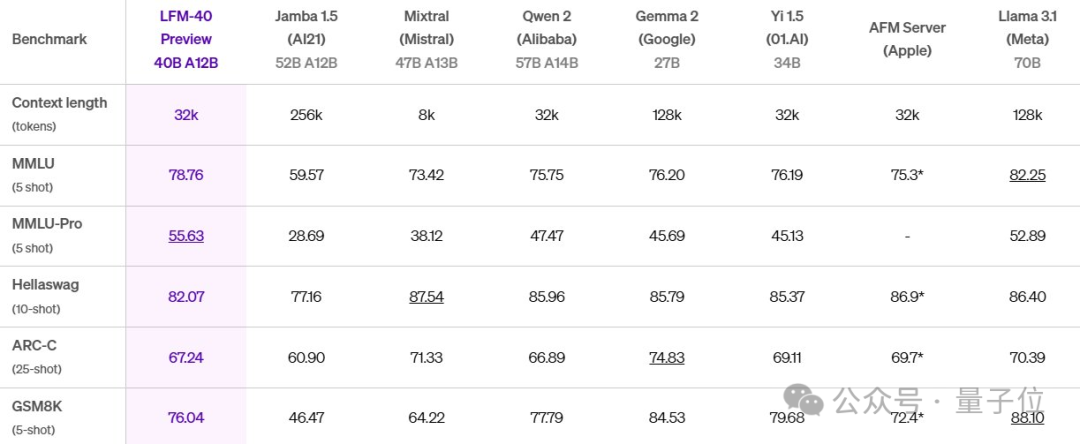The image size is (1080, 444).
Task: Select the Gemma 2 (Google) column header
Action: 666,28
